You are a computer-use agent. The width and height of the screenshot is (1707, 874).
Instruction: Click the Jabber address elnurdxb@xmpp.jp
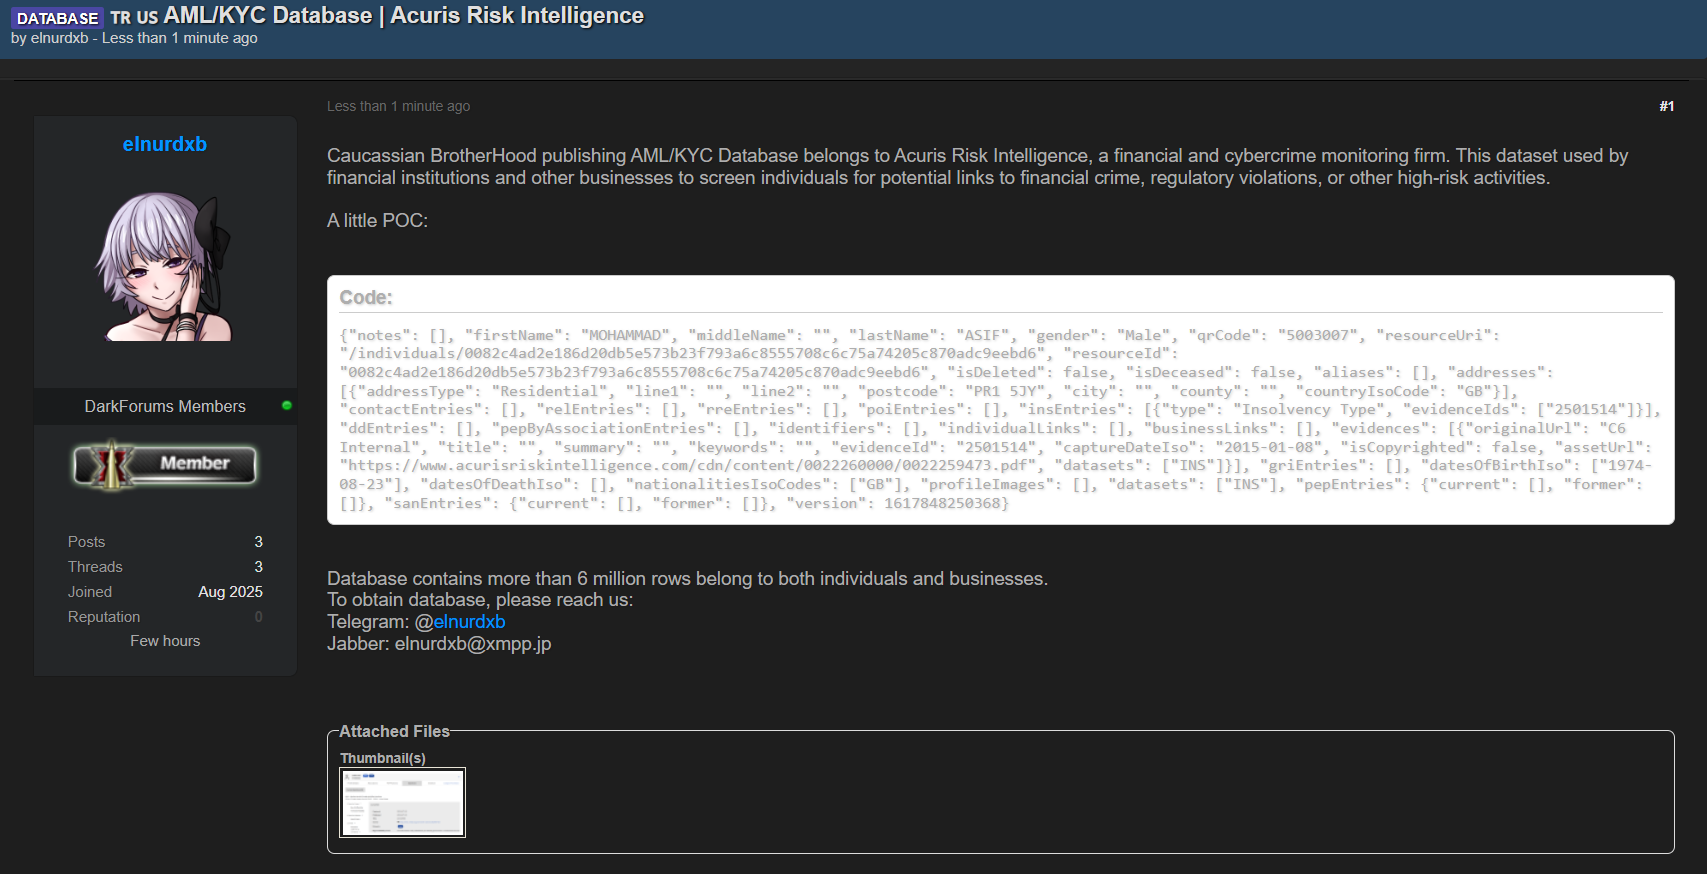473,644
